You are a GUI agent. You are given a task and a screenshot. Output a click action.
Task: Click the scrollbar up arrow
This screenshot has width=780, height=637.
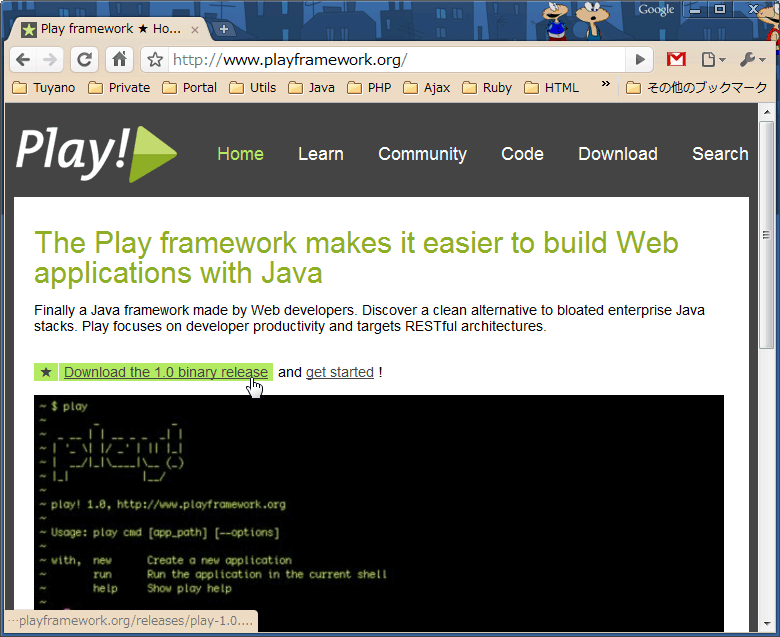767,112
